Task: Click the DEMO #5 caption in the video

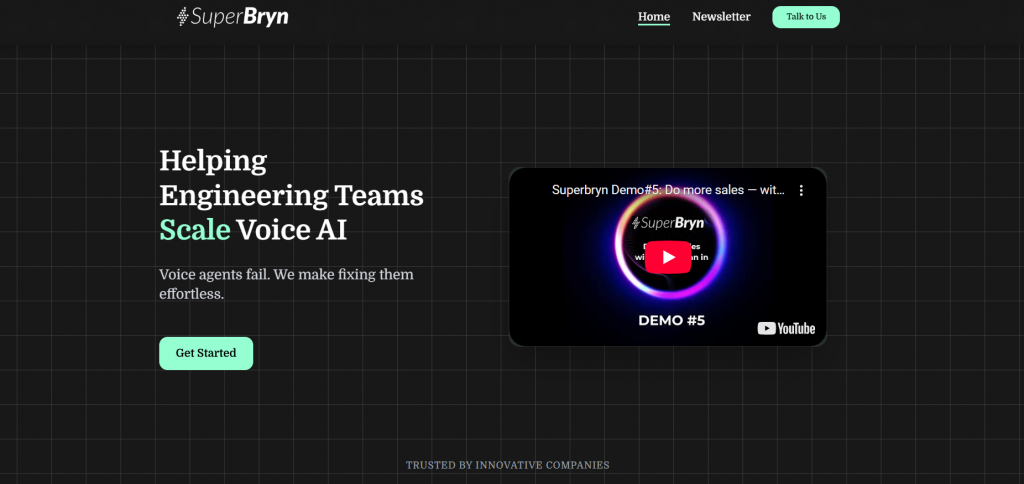Action: pyautogui.click(x=671, y=321)
